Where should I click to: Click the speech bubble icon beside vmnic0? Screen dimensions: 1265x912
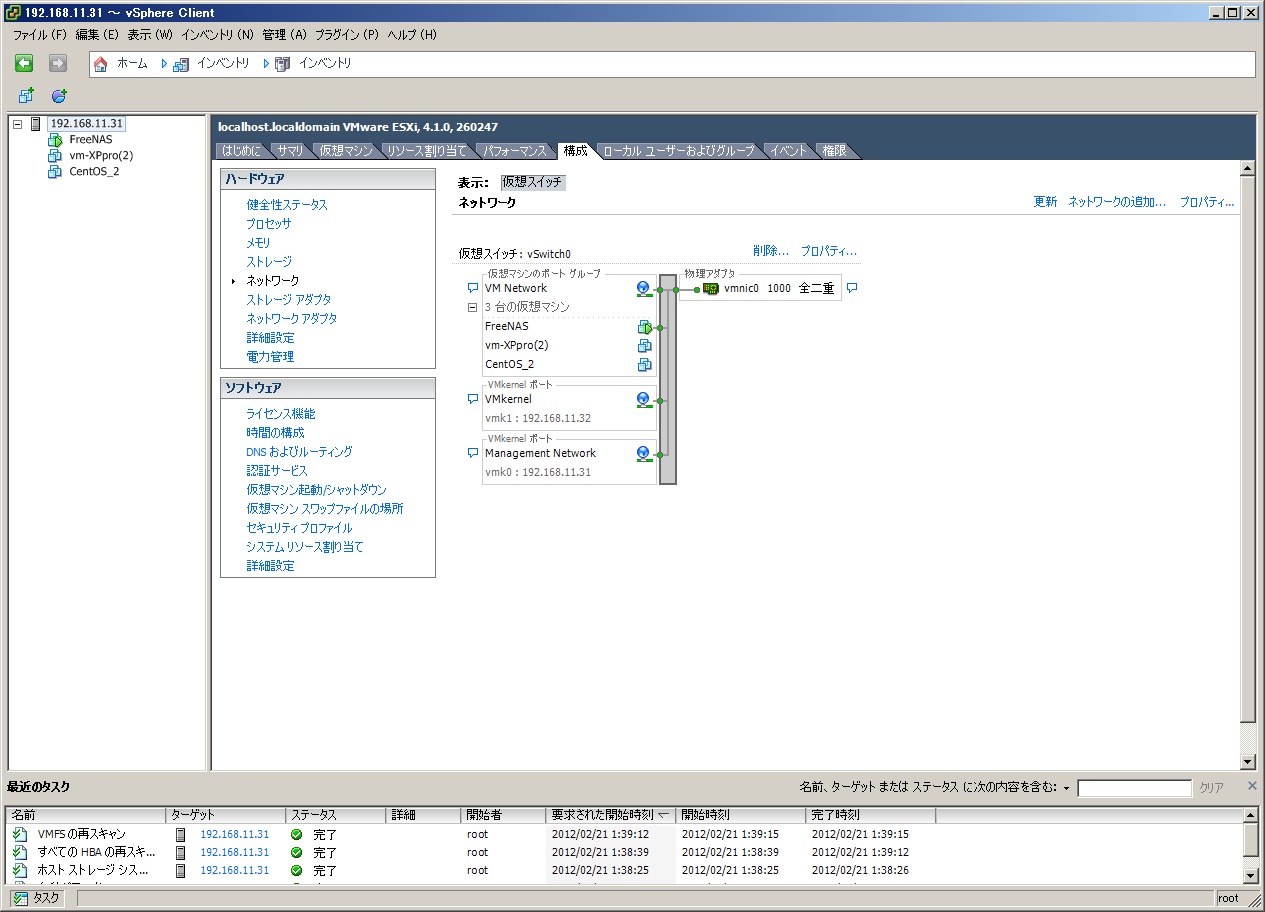[x=852, y=288]
